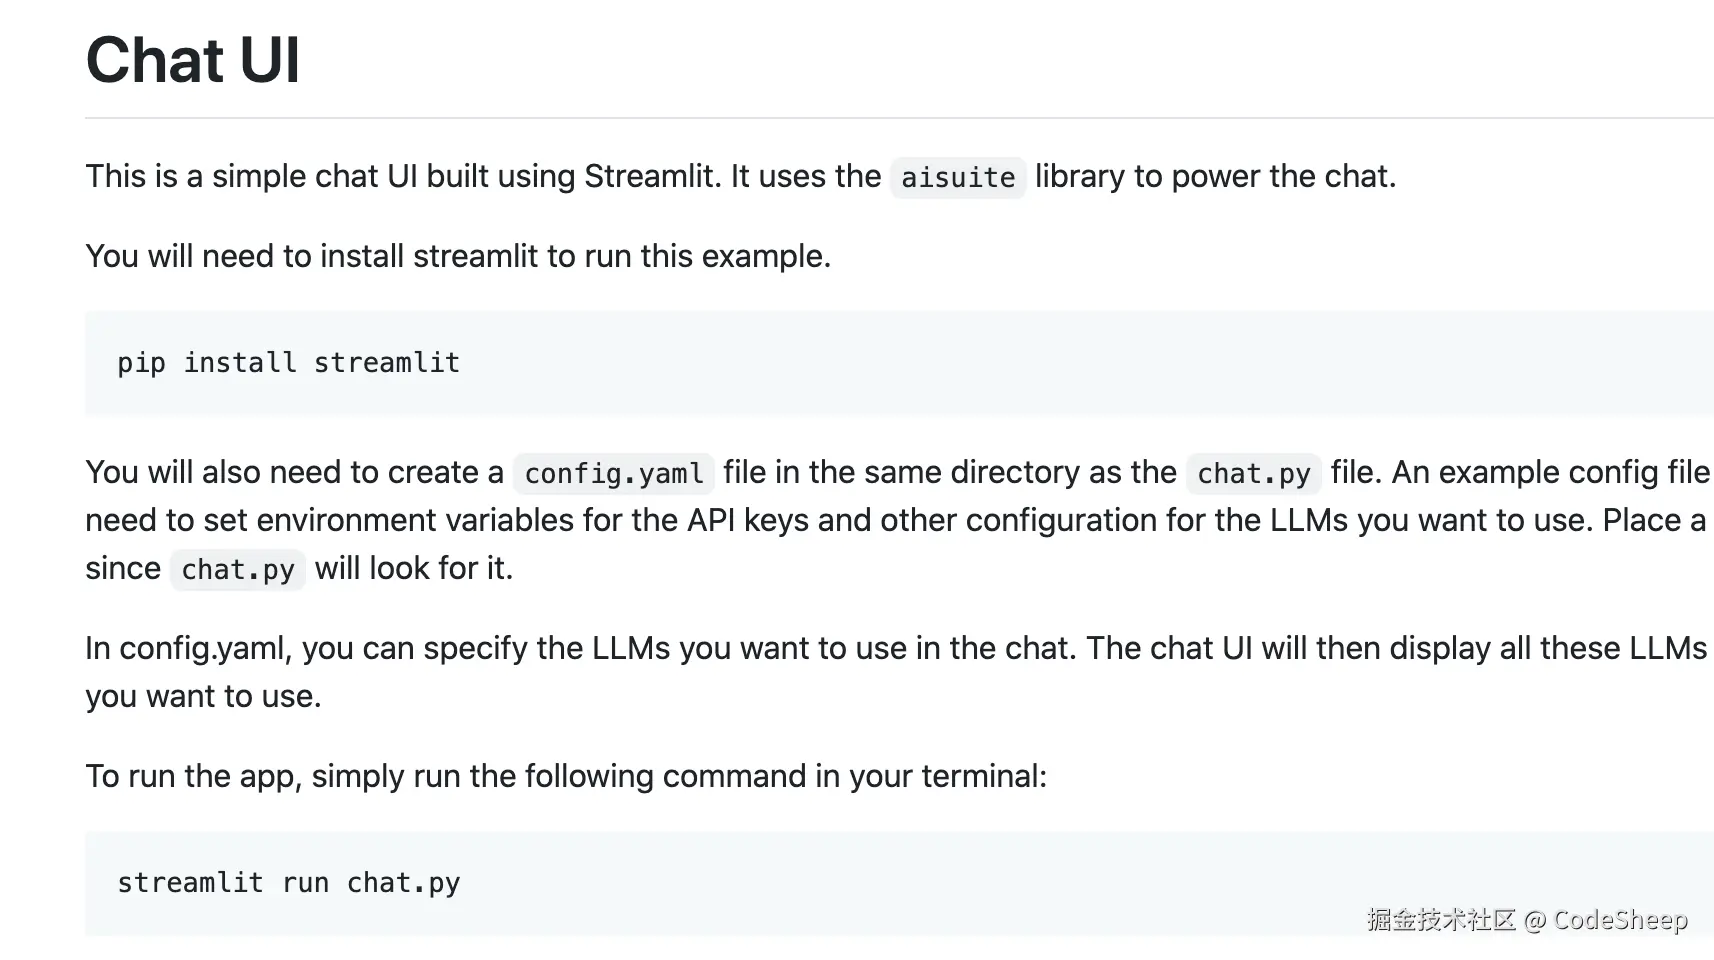1714x960 pixels.
Task: Click the "pip install streamlit" code block
Action: (x=288, y=363)
